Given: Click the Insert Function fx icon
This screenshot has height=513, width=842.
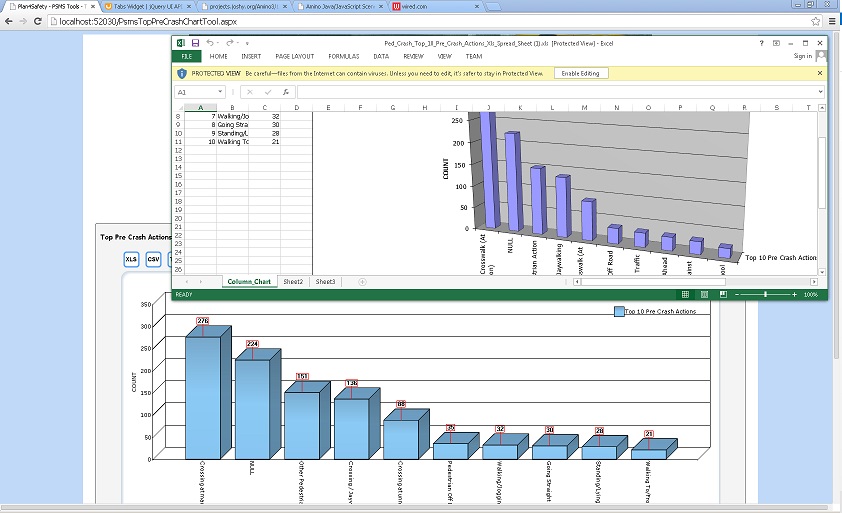Looking at the screenshot, I should [x=286, y=92].
